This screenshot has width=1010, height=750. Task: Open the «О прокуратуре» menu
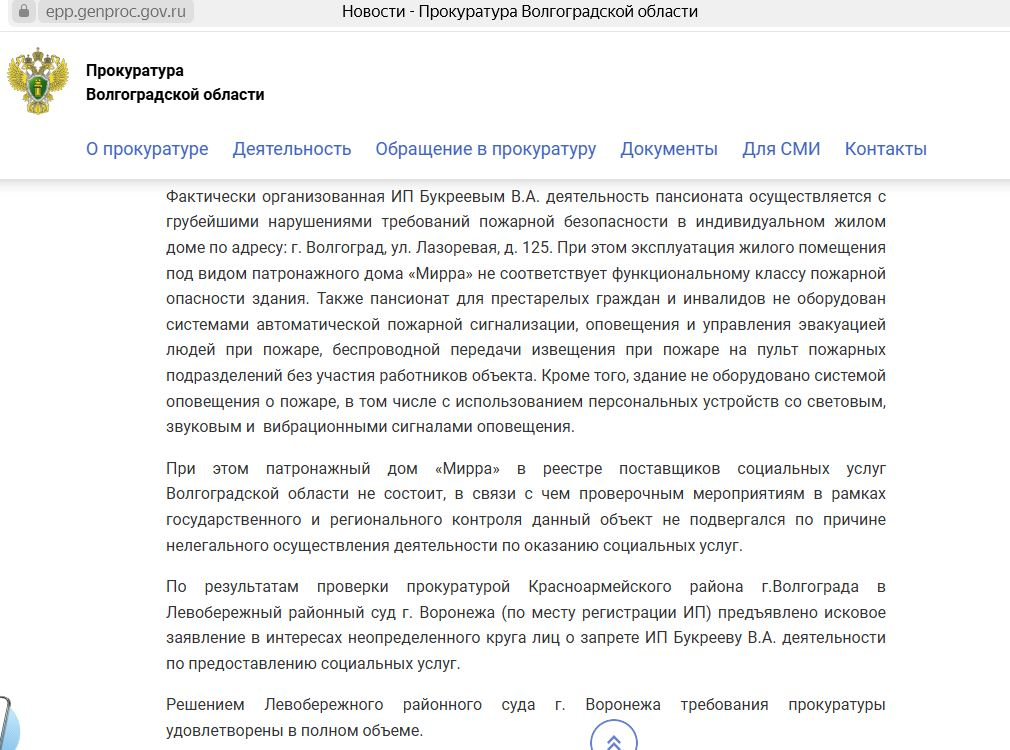pos(147,149)
